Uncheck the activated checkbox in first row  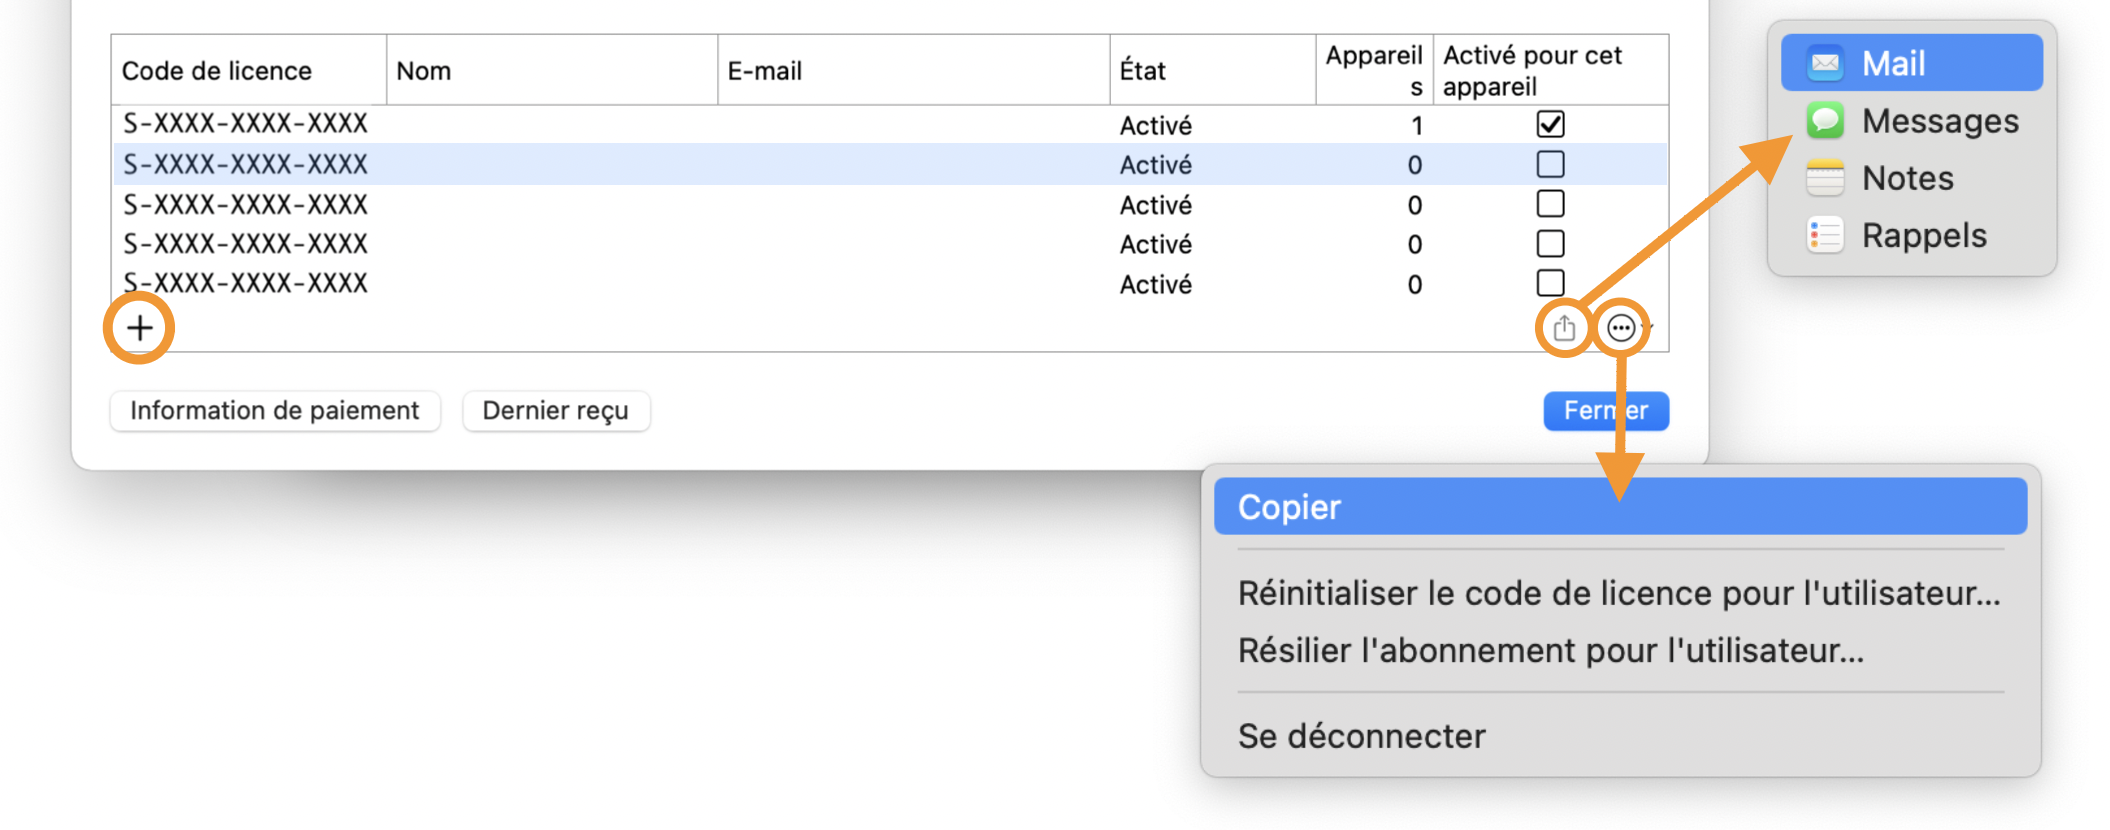pos(1550,124)
